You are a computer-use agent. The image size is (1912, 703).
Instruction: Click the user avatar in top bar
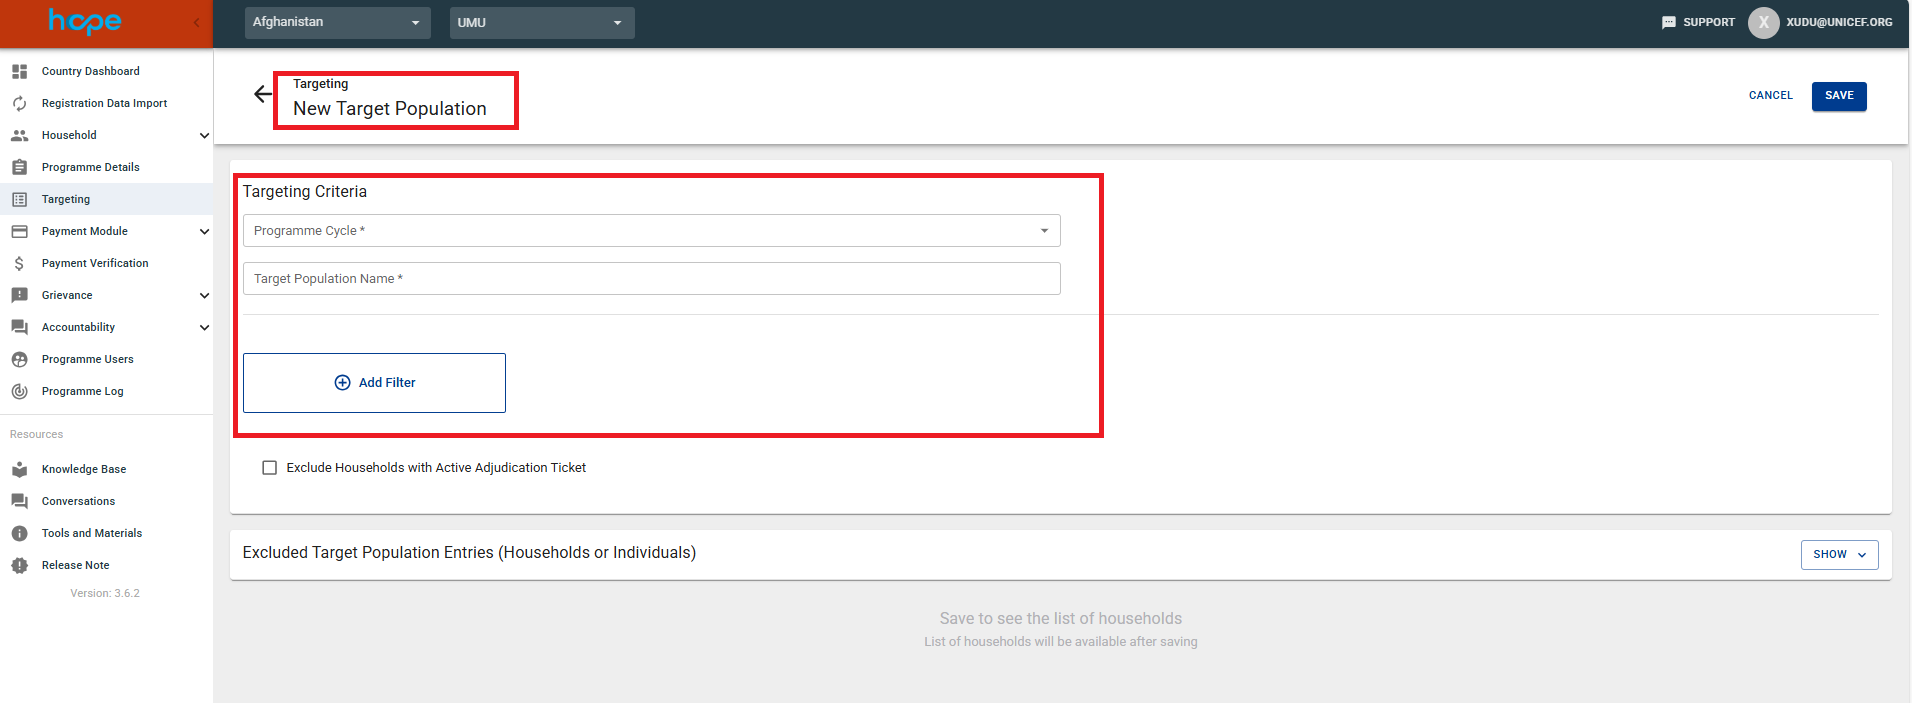click(x=1763, y=22)
